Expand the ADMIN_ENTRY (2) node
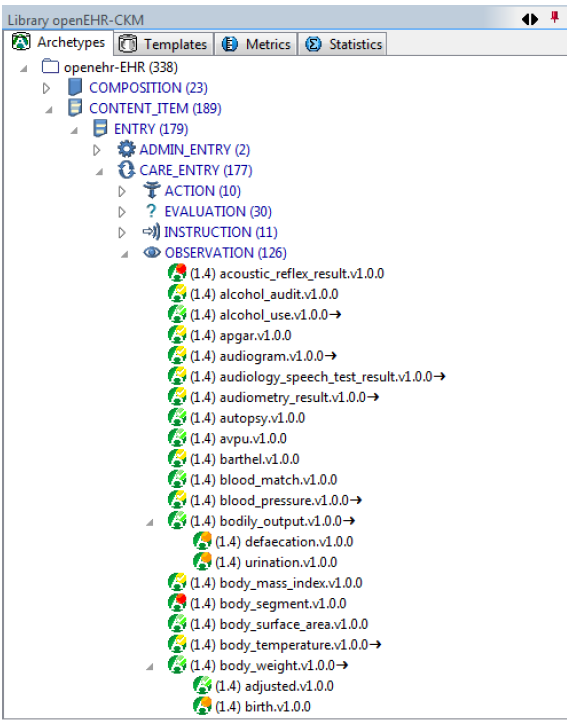573x724 pixels. point(97,150)
